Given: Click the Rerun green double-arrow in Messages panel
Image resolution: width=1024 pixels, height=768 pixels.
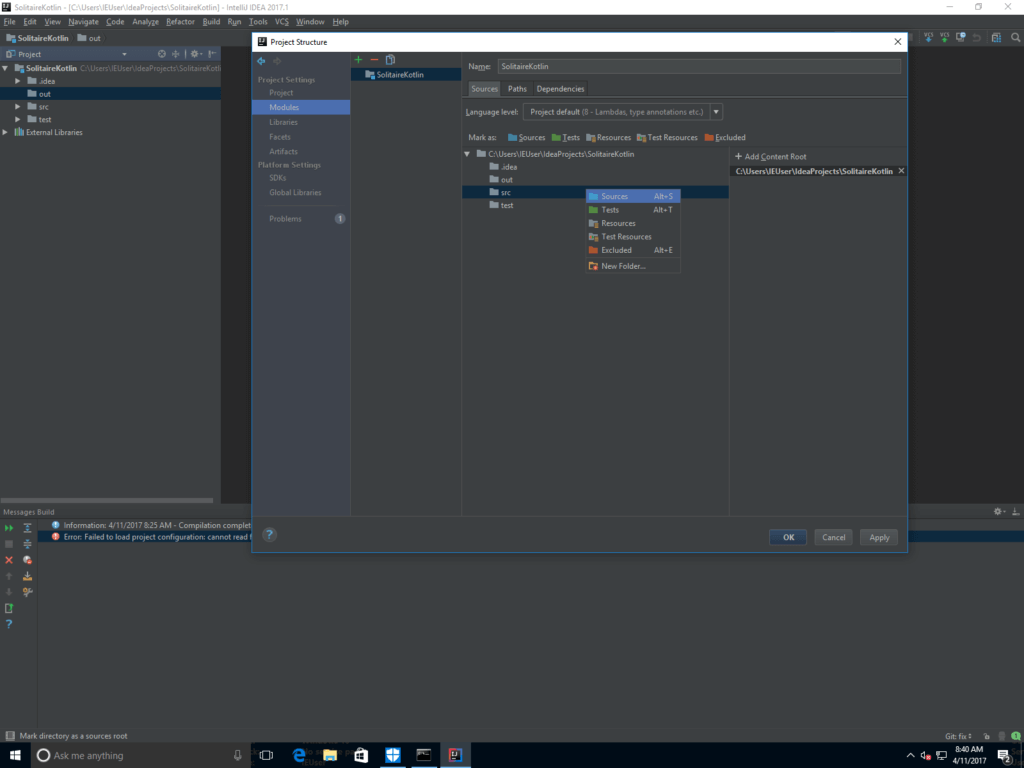Looking at the screenshot, I should 9,528.
